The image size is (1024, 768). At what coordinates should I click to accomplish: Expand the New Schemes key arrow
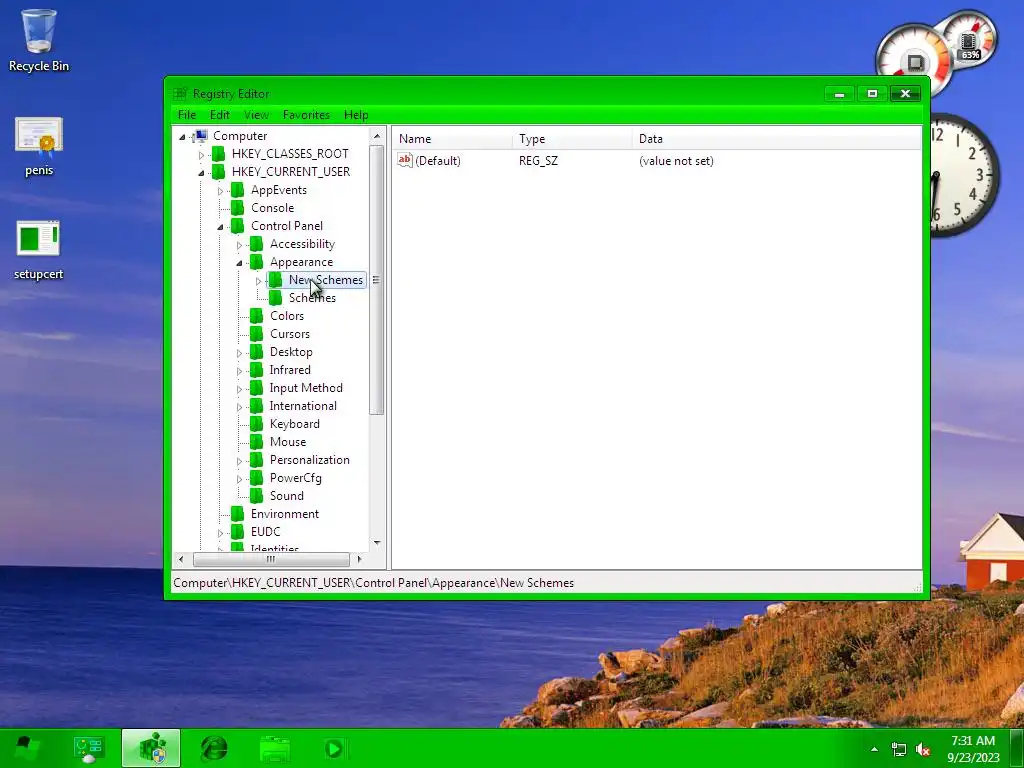[258, 281]
